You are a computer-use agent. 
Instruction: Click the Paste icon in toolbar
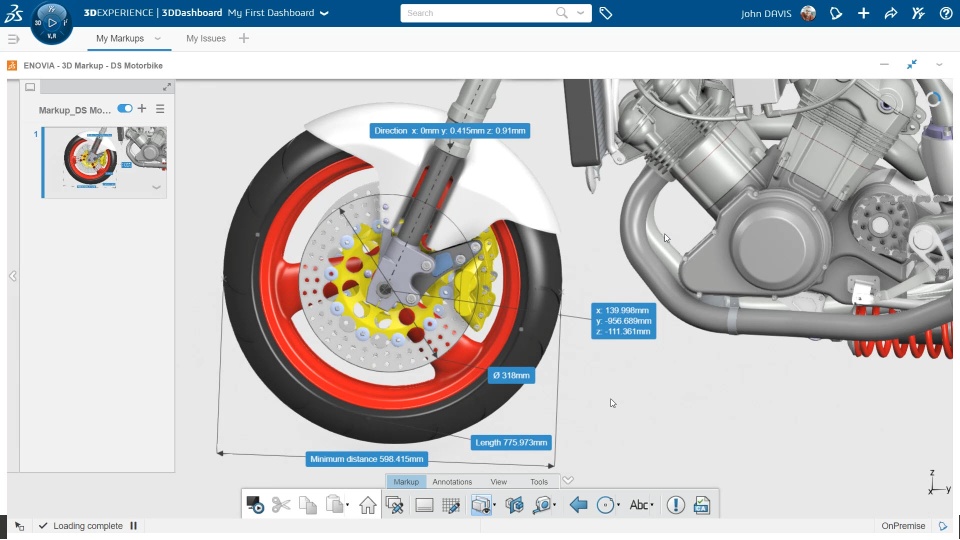click(334, 505)
